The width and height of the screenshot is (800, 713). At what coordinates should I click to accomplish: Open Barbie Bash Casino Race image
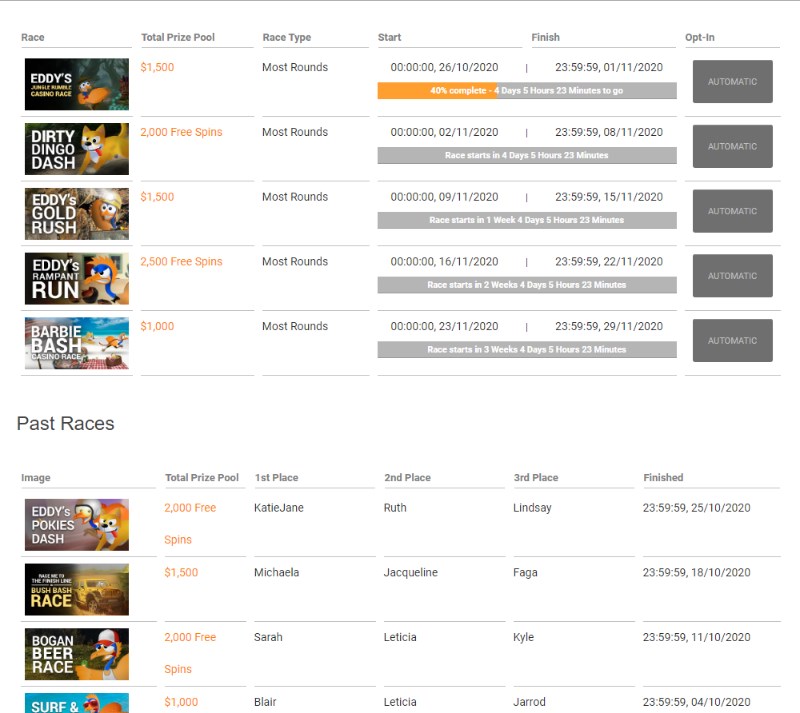(x=77, y=343)
